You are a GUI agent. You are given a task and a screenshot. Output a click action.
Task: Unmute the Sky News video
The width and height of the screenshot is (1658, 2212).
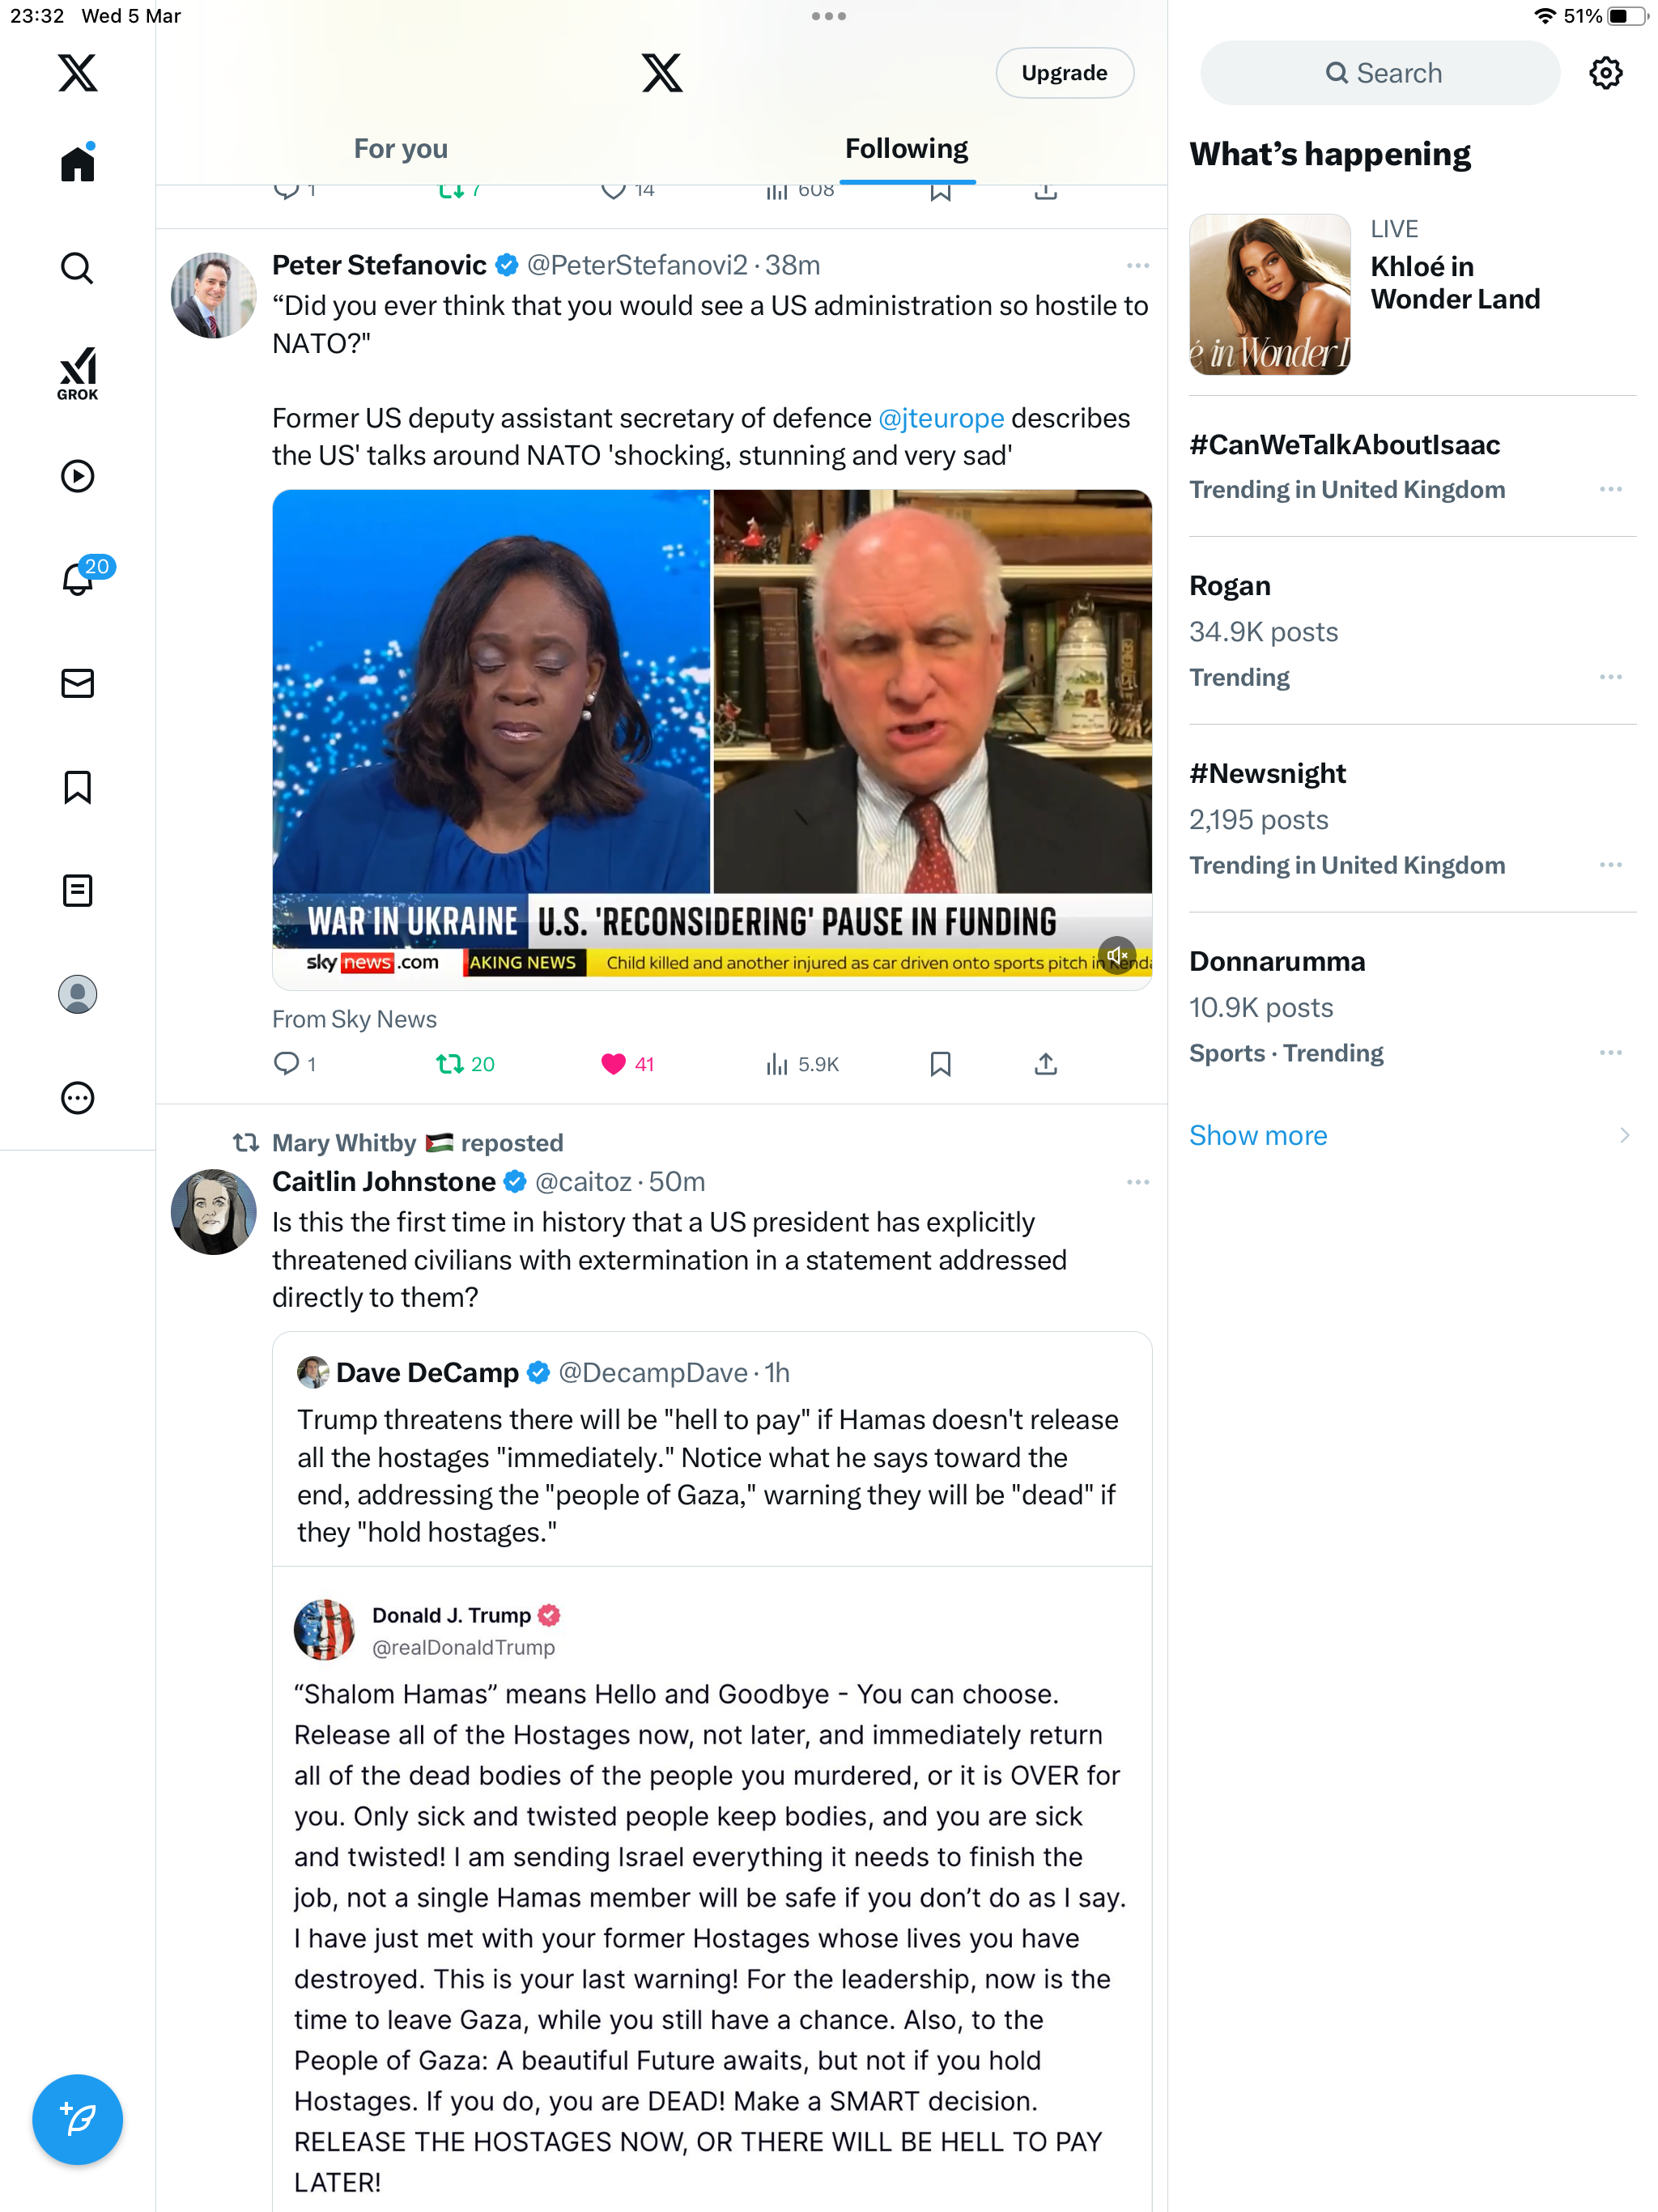1117,956
